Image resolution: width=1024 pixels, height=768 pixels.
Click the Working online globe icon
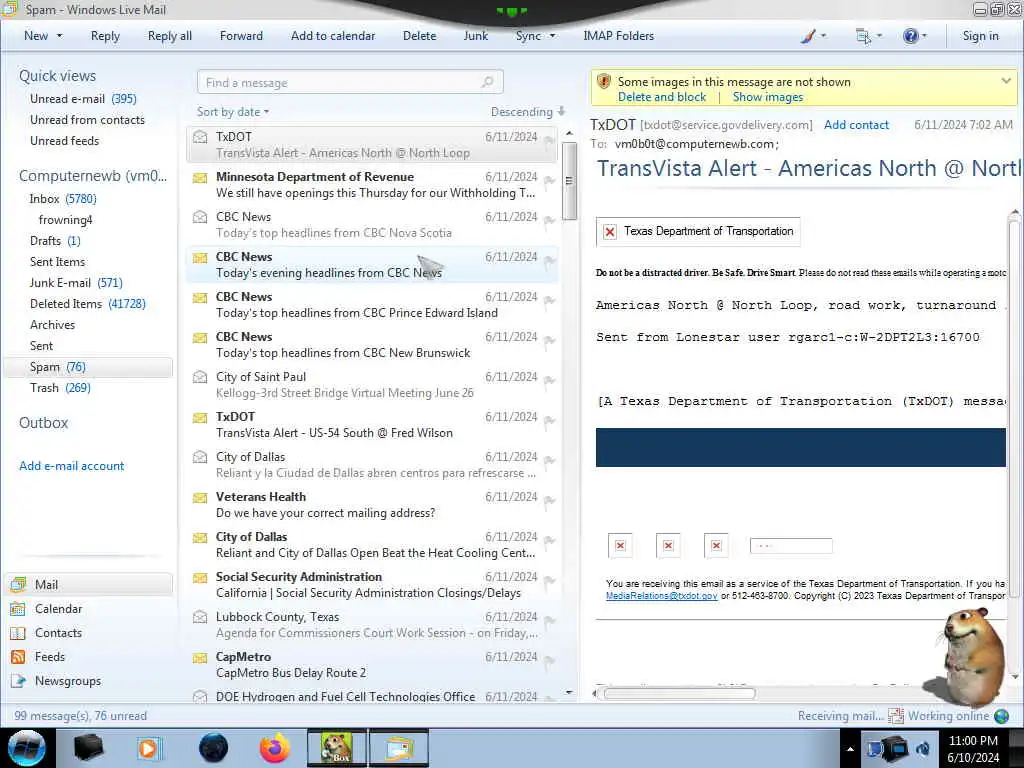1001,716
